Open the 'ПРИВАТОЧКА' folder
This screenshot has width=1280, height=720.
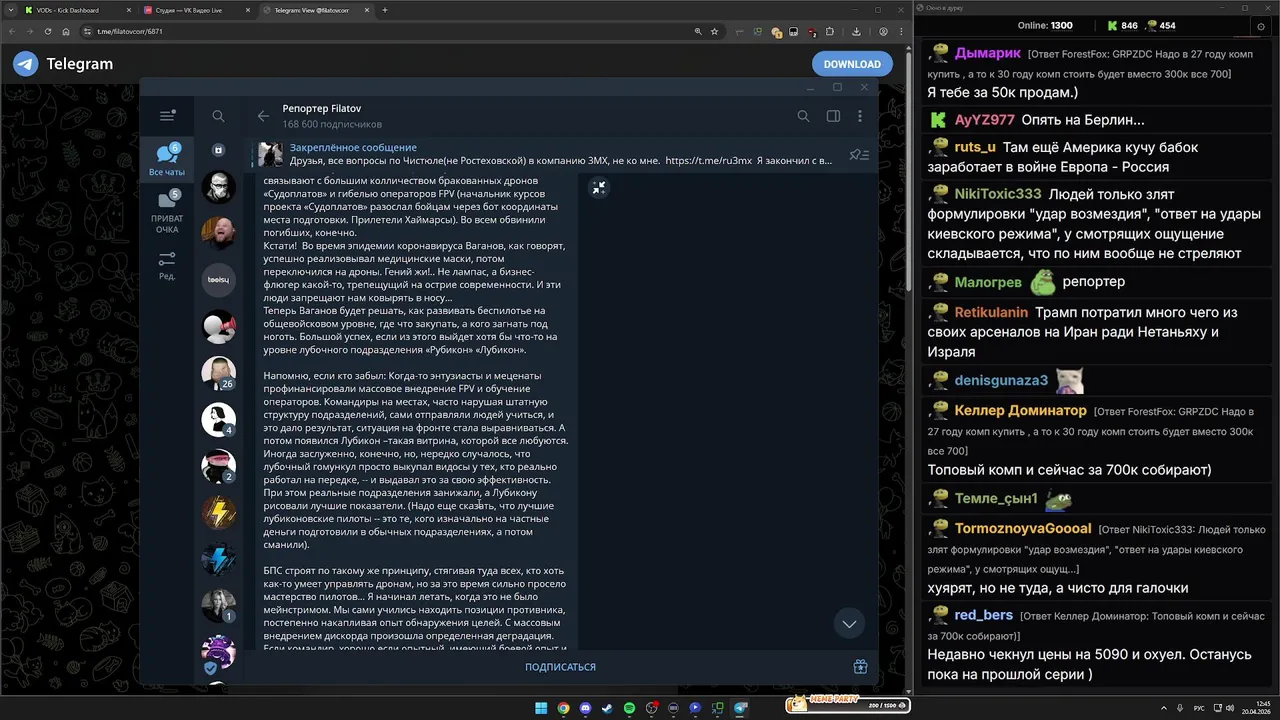tap(167, 212)
